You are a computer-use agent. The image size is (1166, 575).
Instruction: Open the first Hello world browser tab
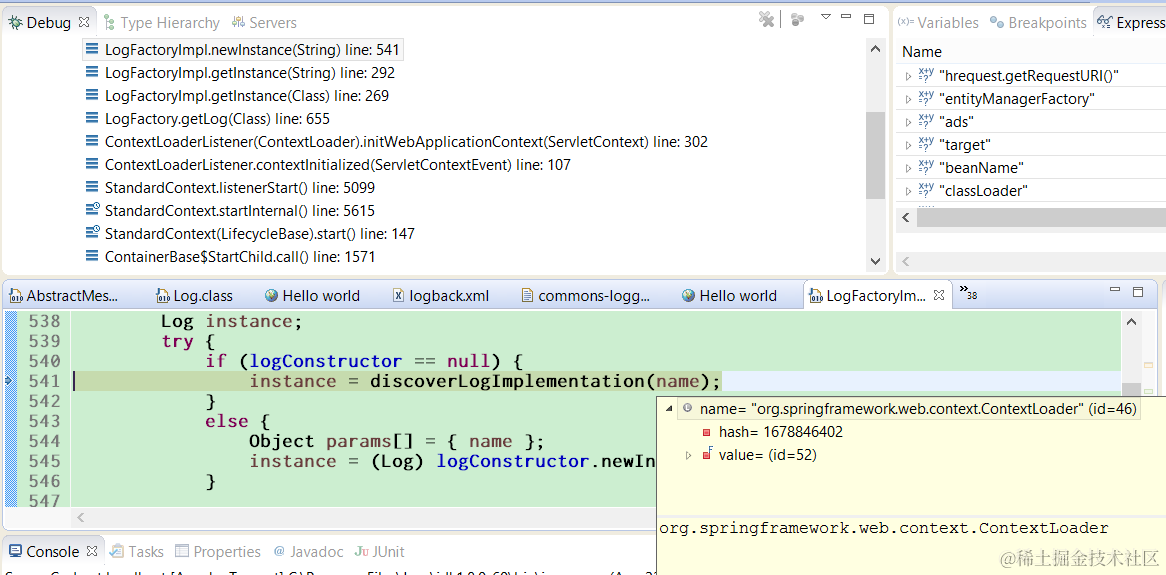coord(312,296)
